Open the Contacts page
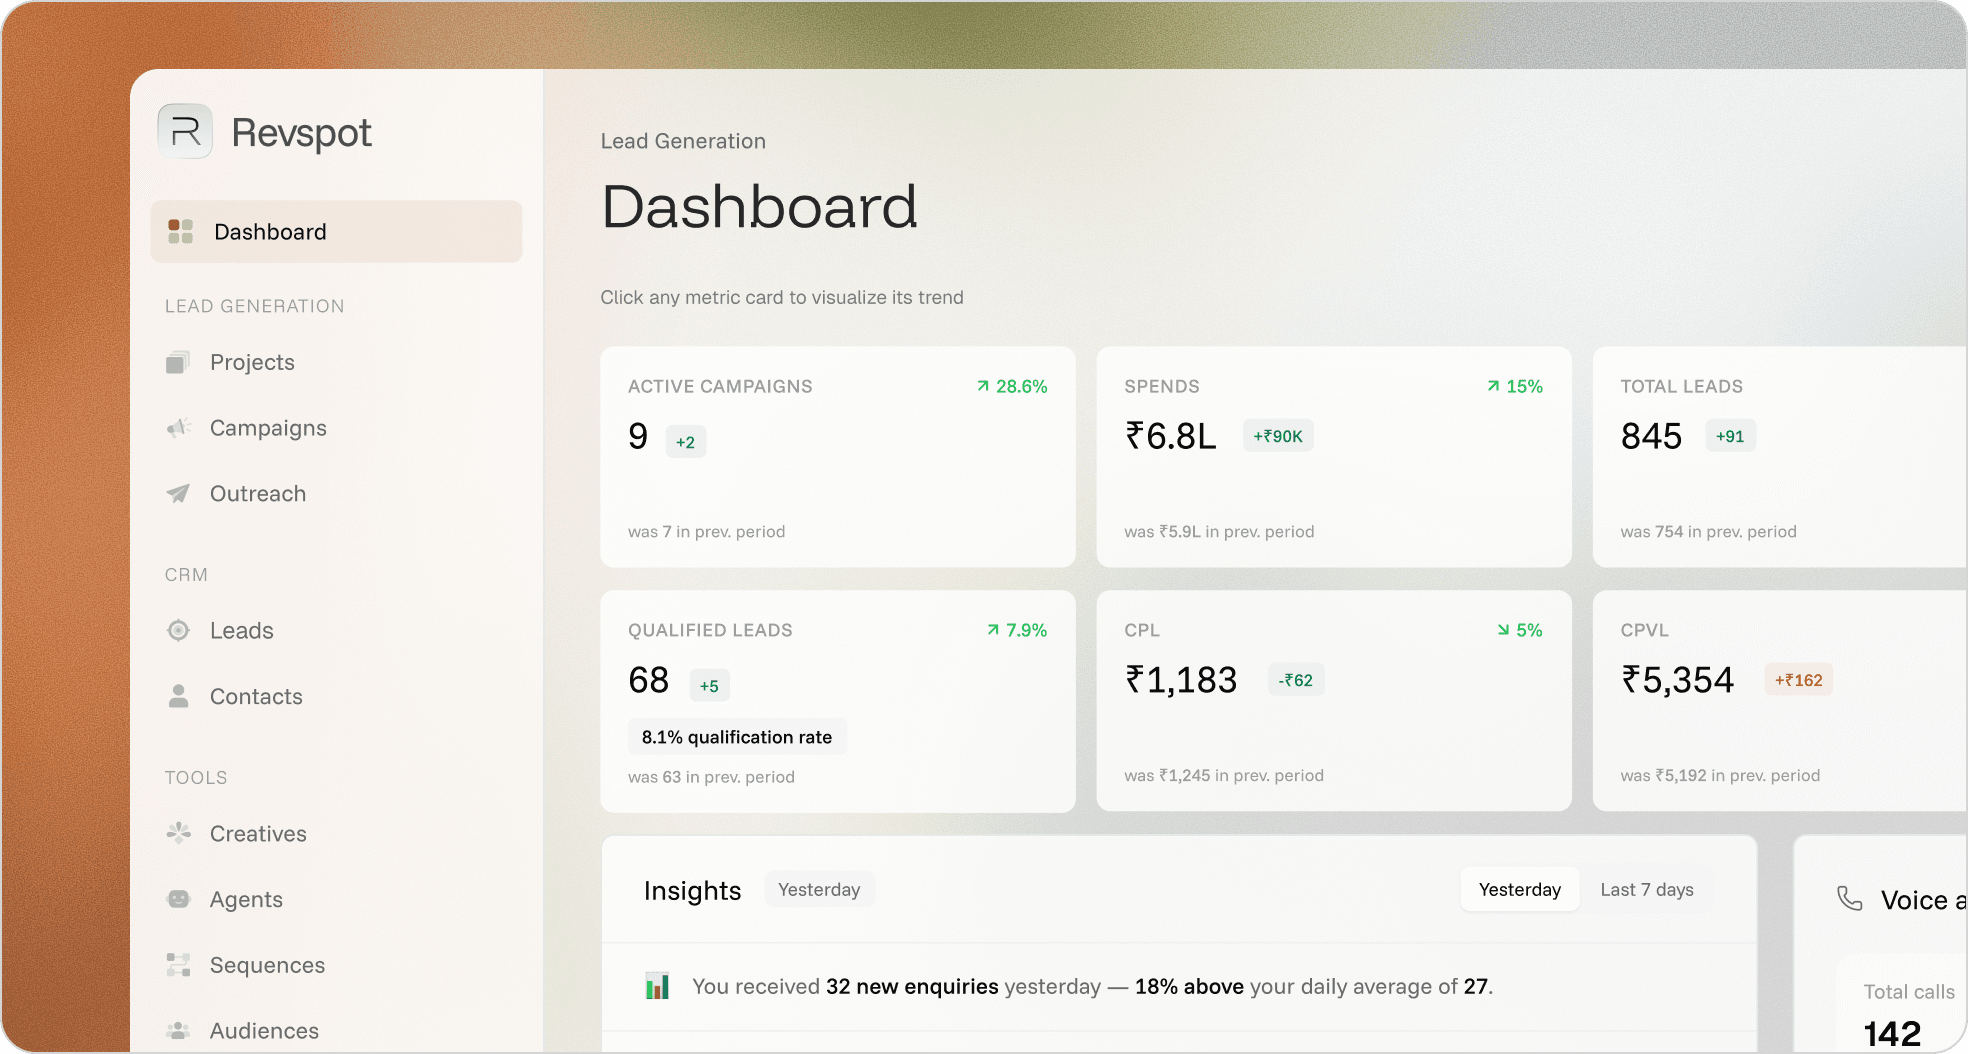 (256, 696)
